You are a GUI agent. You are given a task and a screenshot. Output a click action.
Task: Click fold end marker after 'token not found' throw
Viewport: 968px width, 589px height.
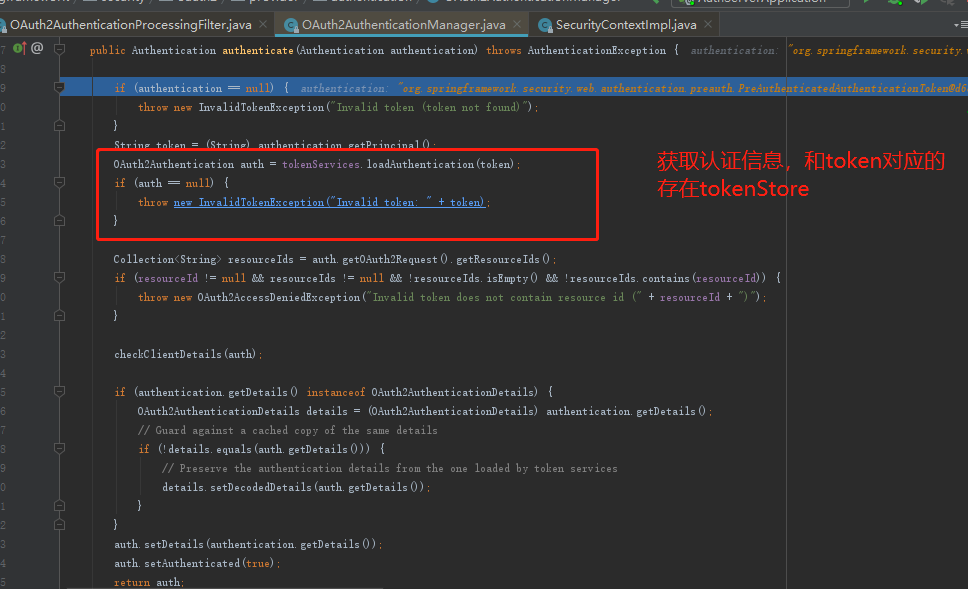59,126
